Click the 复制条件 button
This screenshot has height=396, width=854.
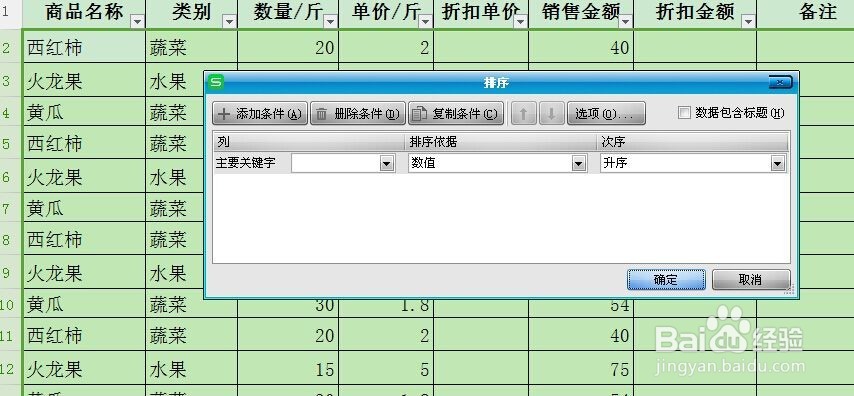(456, 113)
